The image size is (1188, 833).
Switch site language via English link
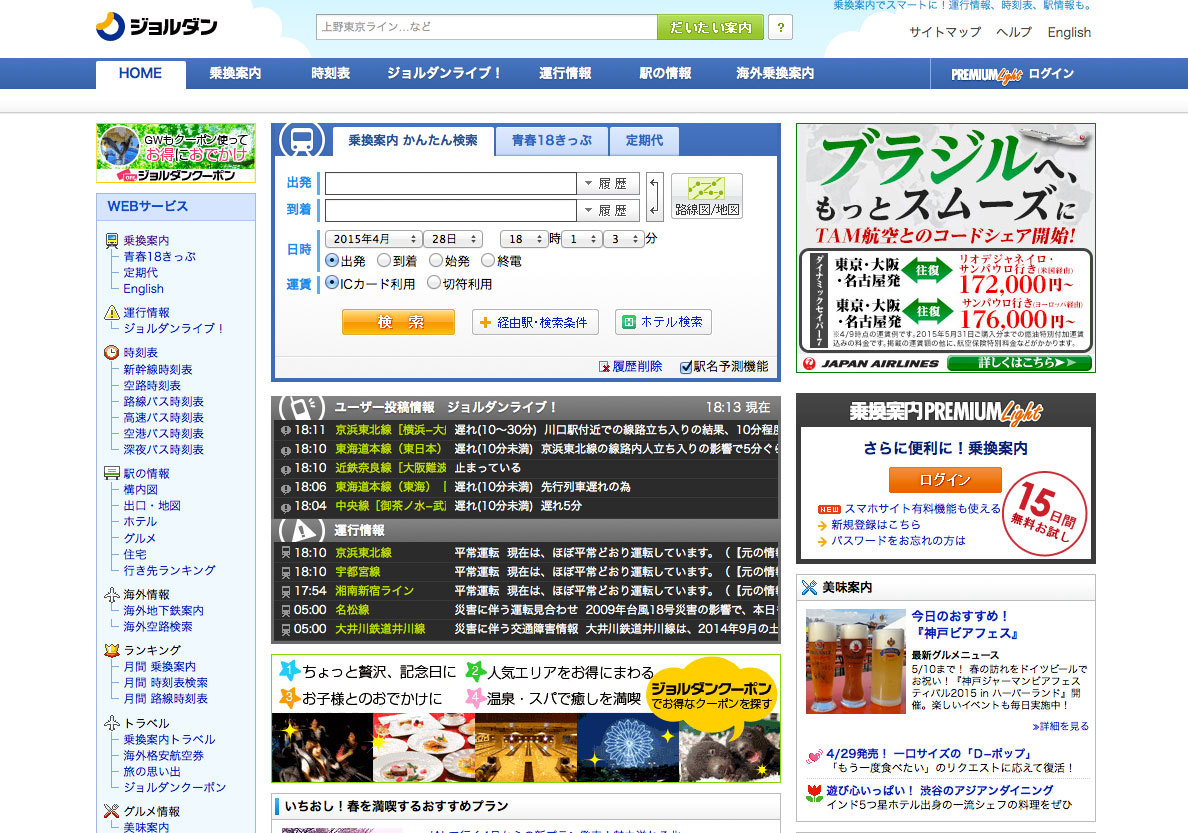(1069, 32)
